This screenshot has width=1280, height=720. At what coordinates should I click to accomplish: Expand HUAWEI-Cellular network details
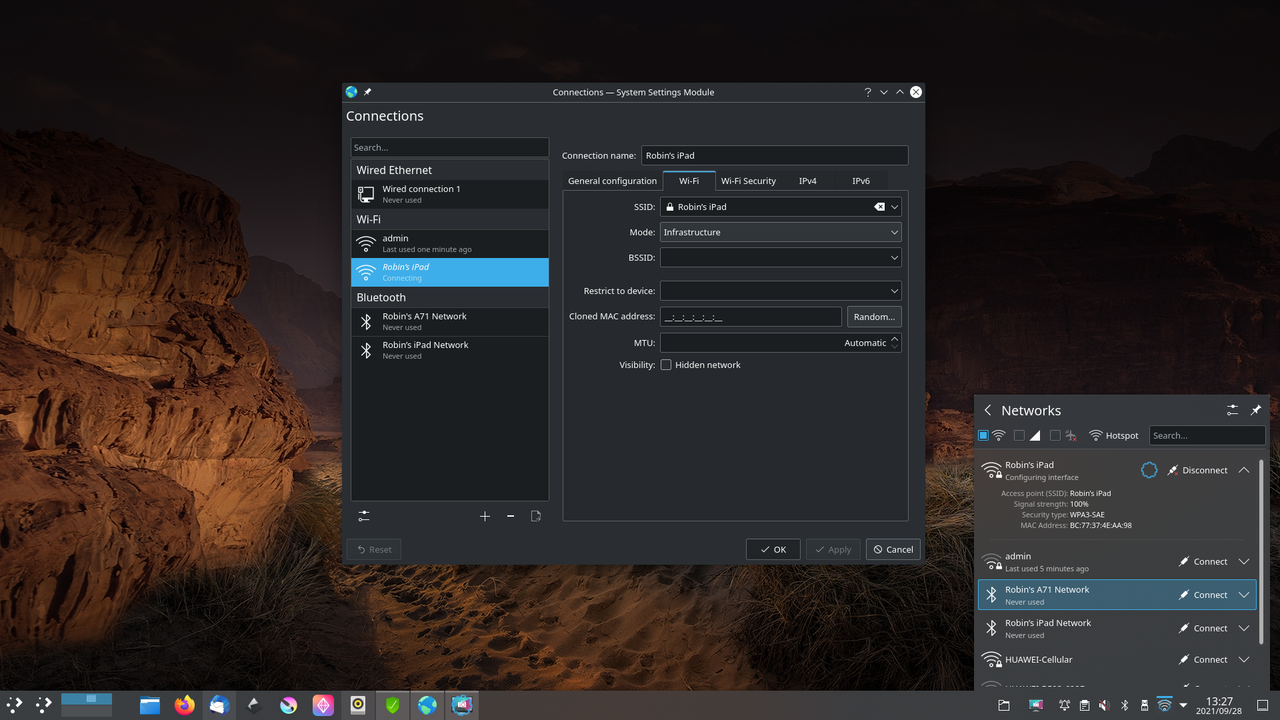point(1244,660)
